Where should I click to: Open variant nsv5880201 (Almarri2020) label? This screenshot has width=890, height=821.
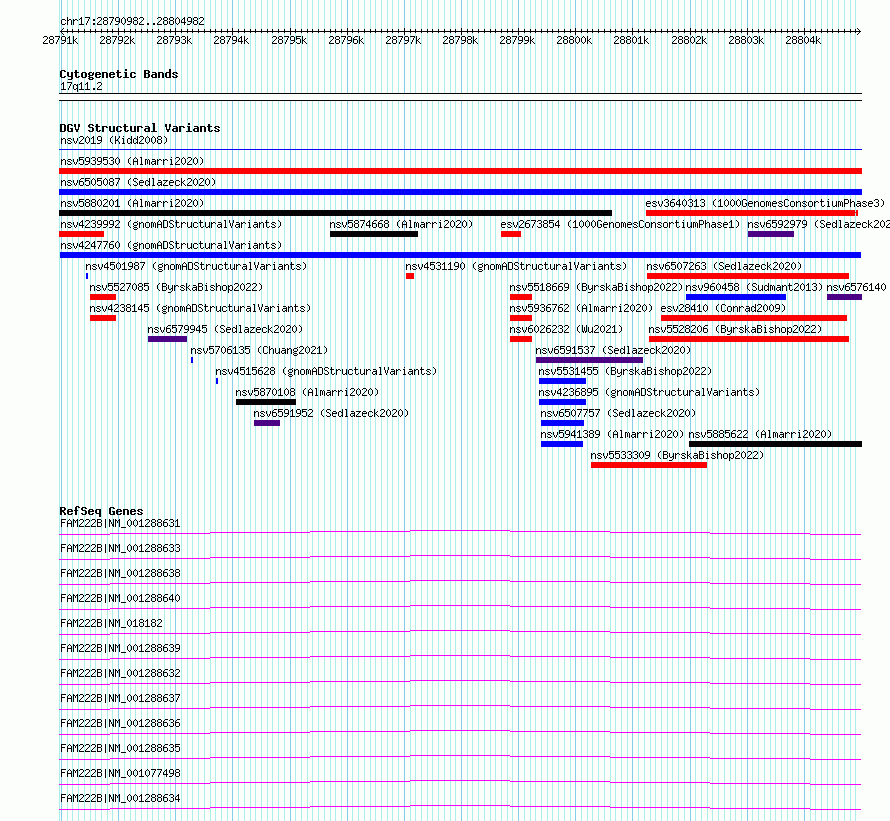tap(132, 203)
